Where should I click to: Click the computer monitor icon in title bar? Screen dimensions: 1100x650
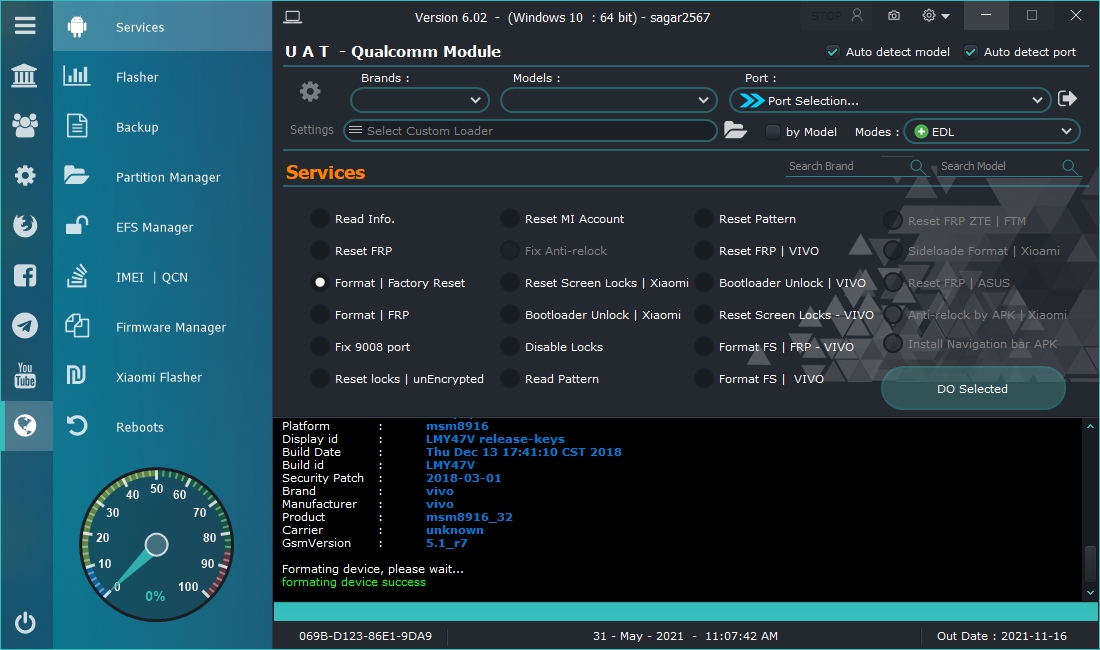click(293, 18)
